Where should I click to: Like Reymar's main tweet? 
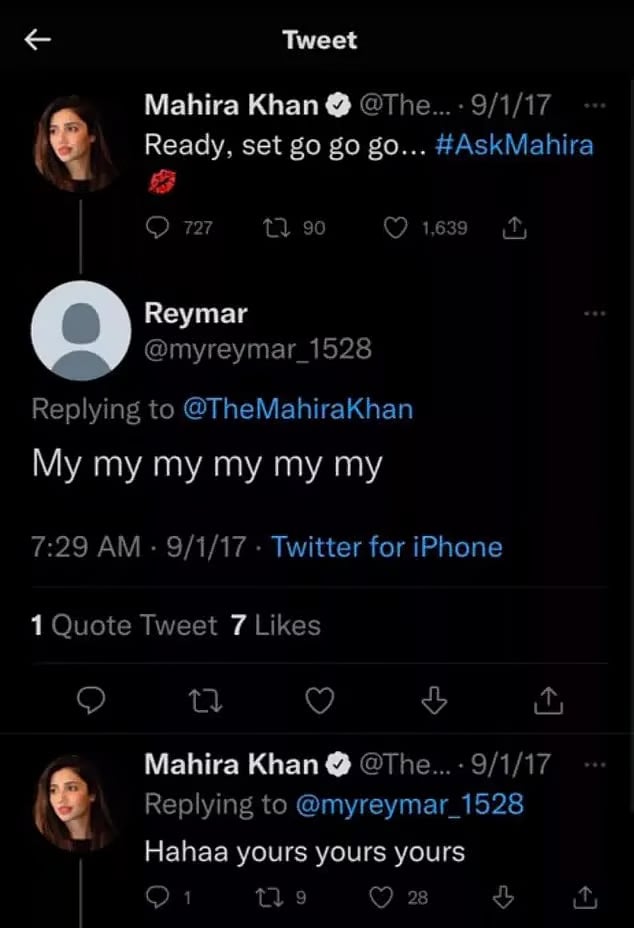(319, 702)
